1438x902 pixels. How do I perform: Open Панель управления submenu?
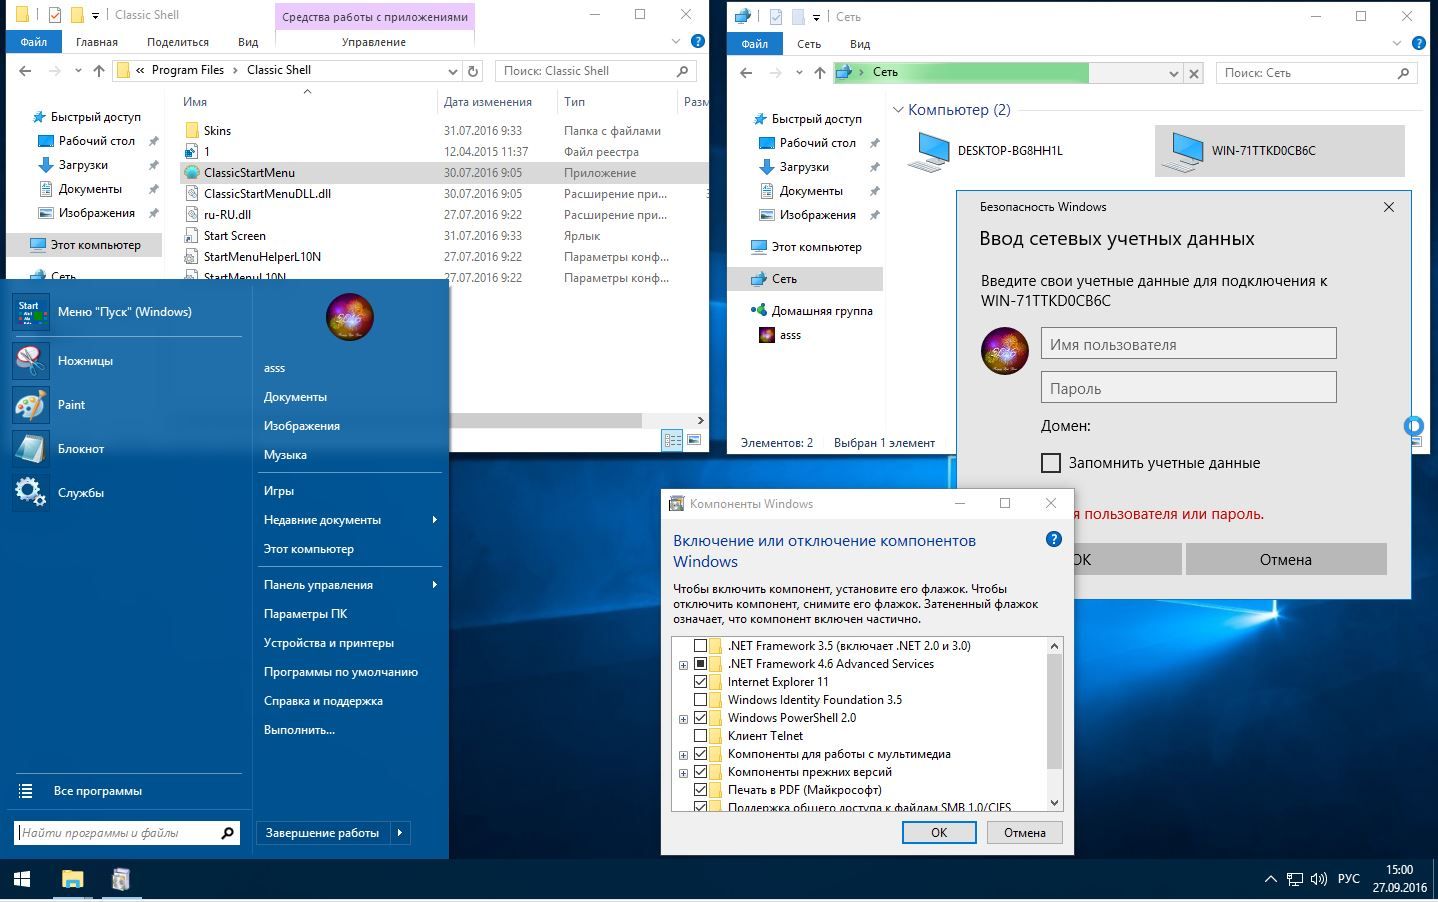tap(349, 584)
